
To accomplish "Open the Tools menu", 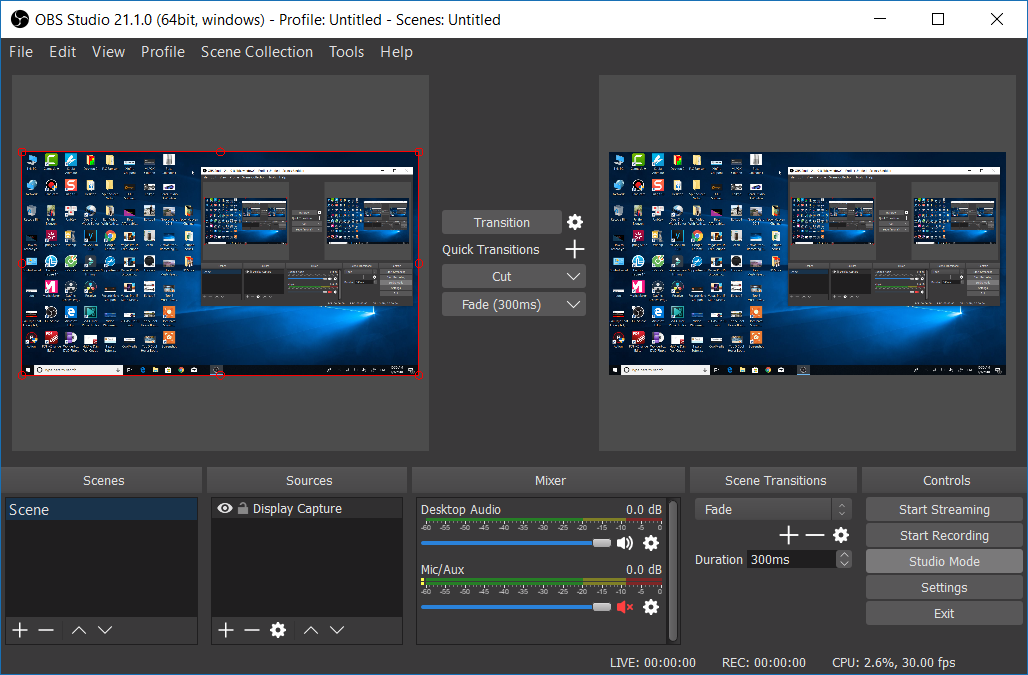I will click(x=346, y=51).
